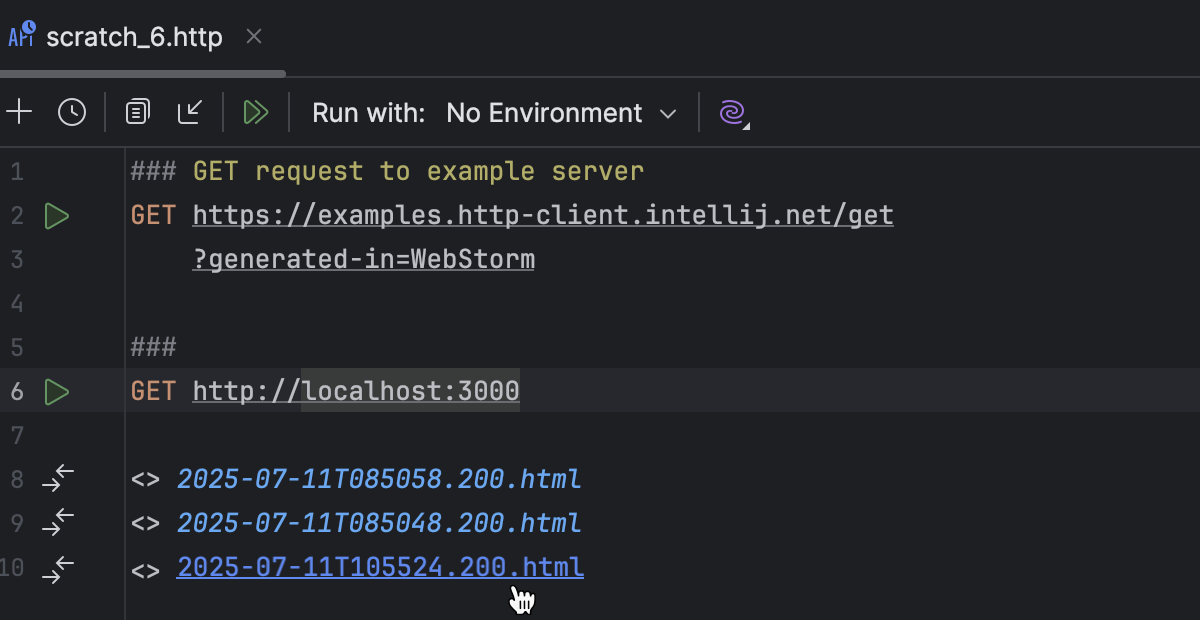This screenshot has width=1200, height=620.
Task: Create a new HTTP request with the plus icon
Action: pyautogui.click(x=20, y=112)
